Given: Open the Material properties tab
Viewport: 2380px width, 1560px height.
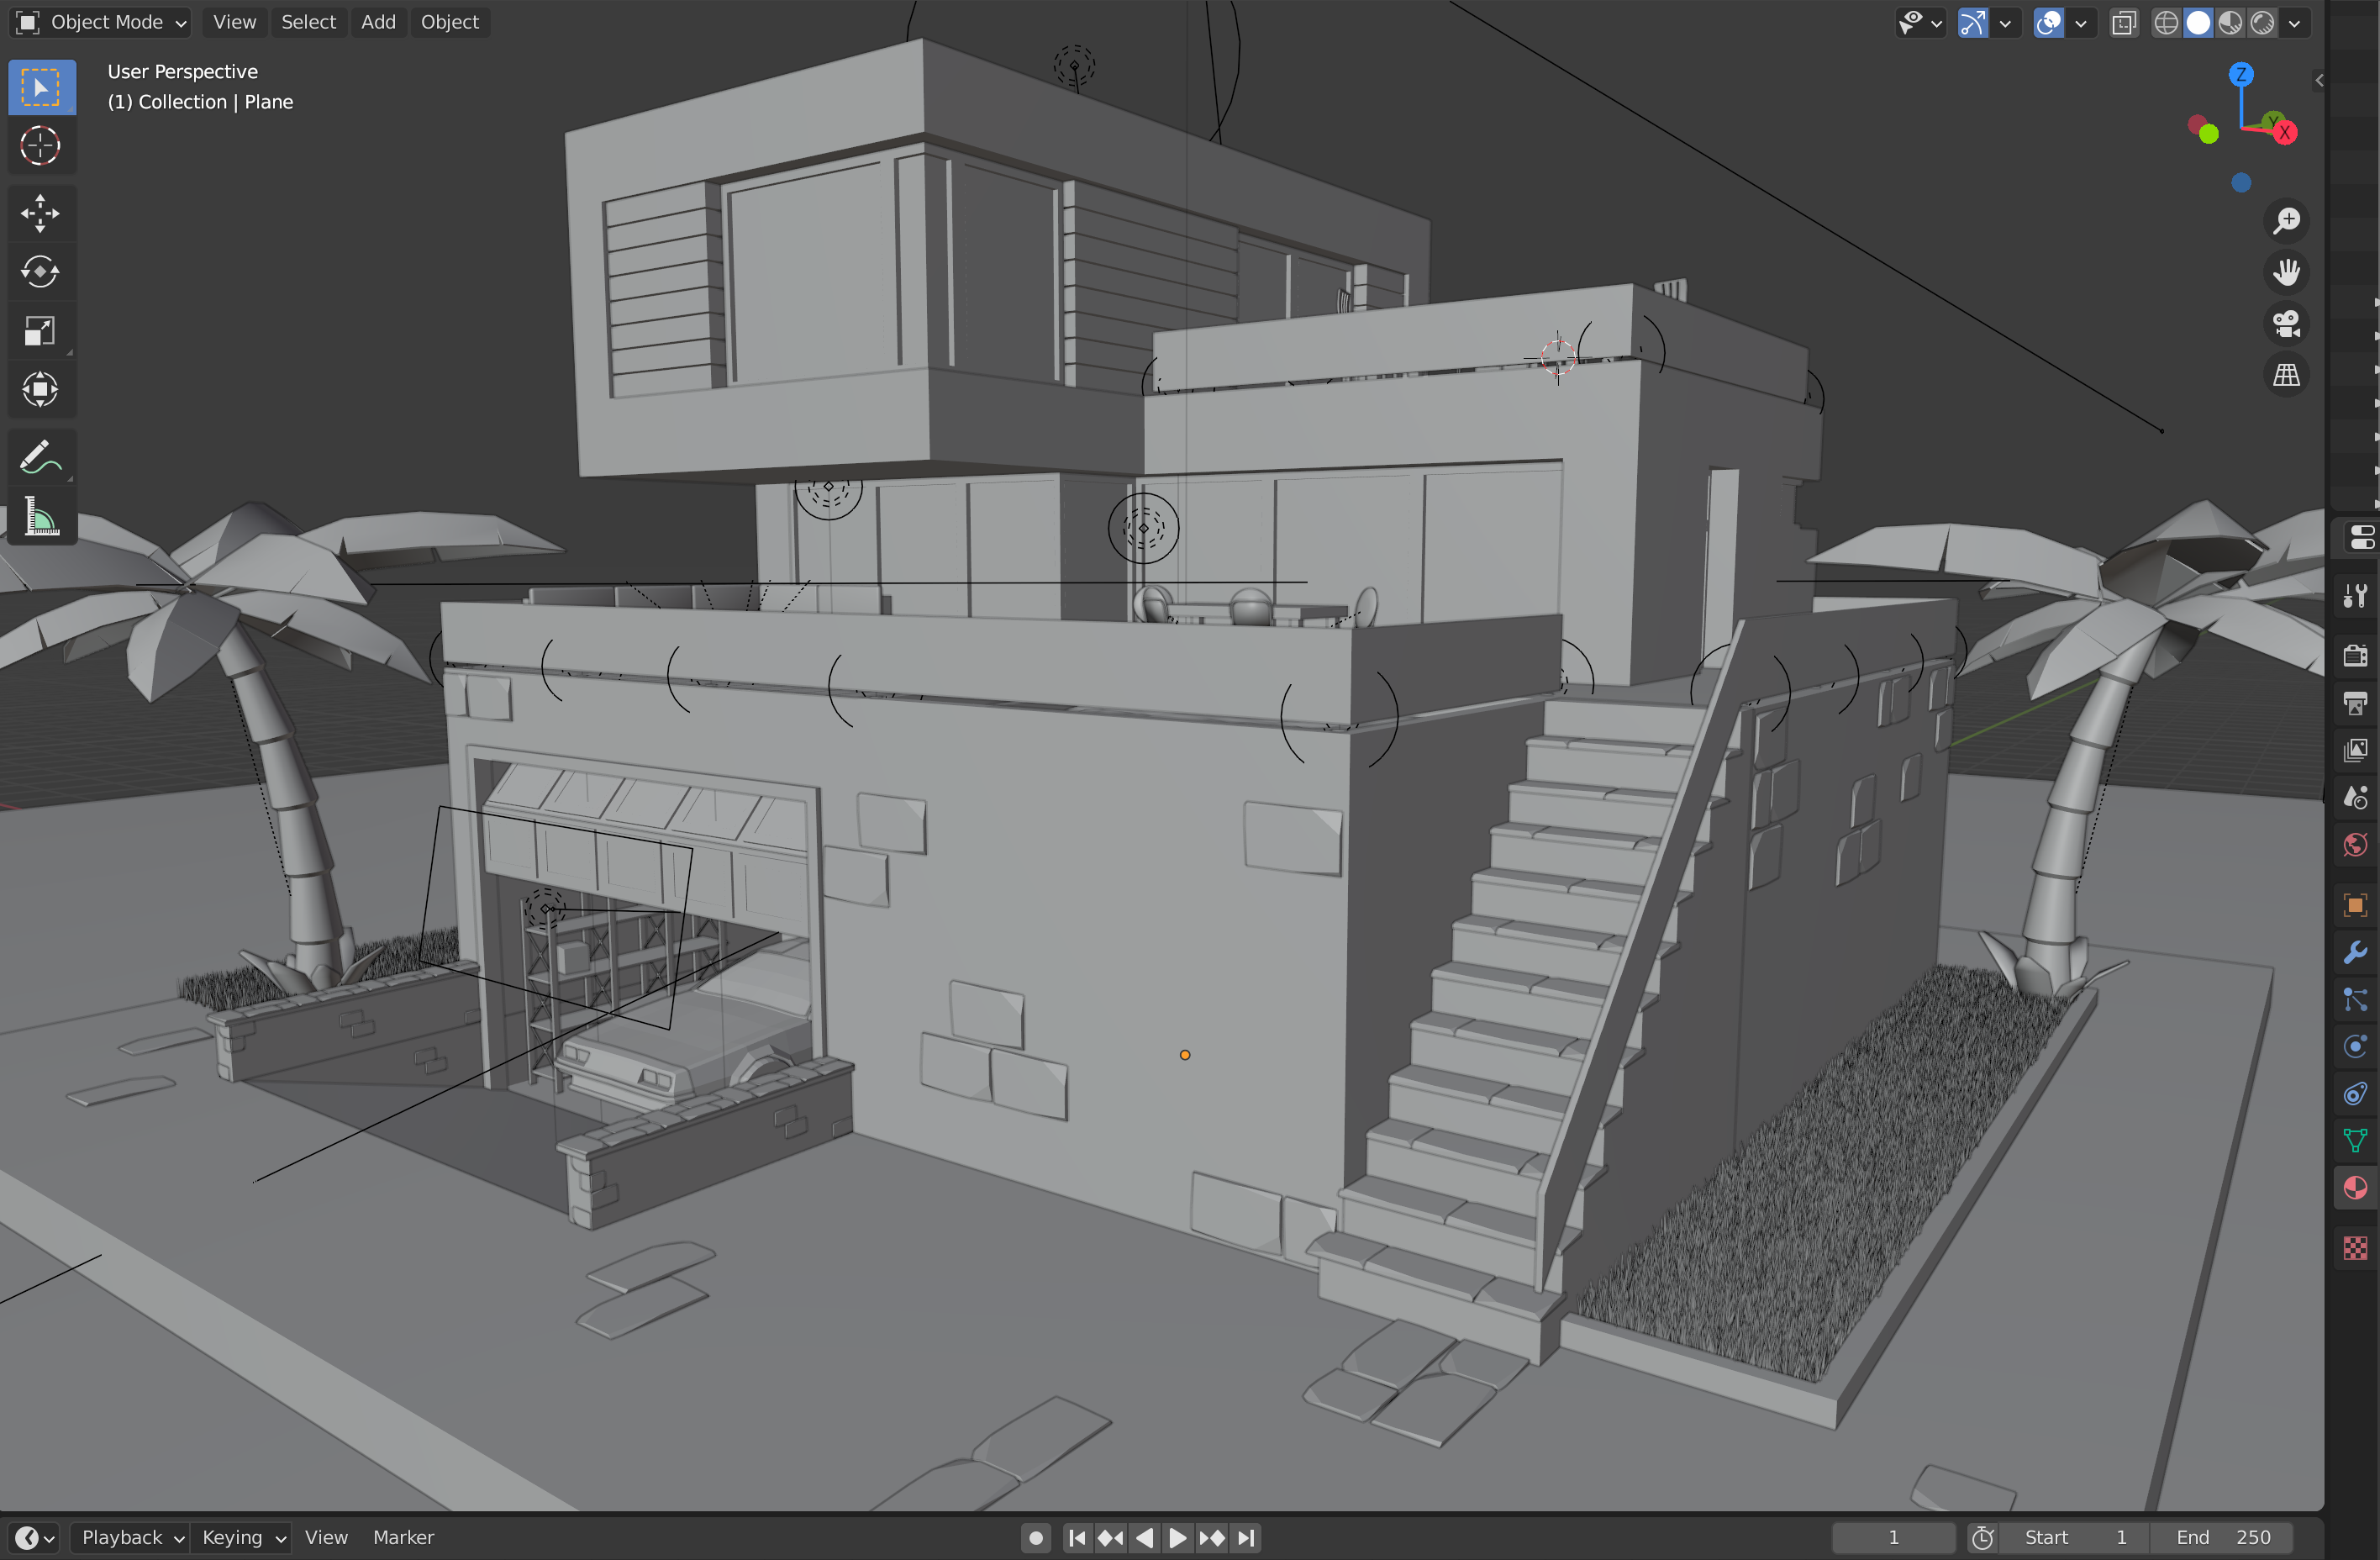Looking at the screenshot, I should 2355,1188.
